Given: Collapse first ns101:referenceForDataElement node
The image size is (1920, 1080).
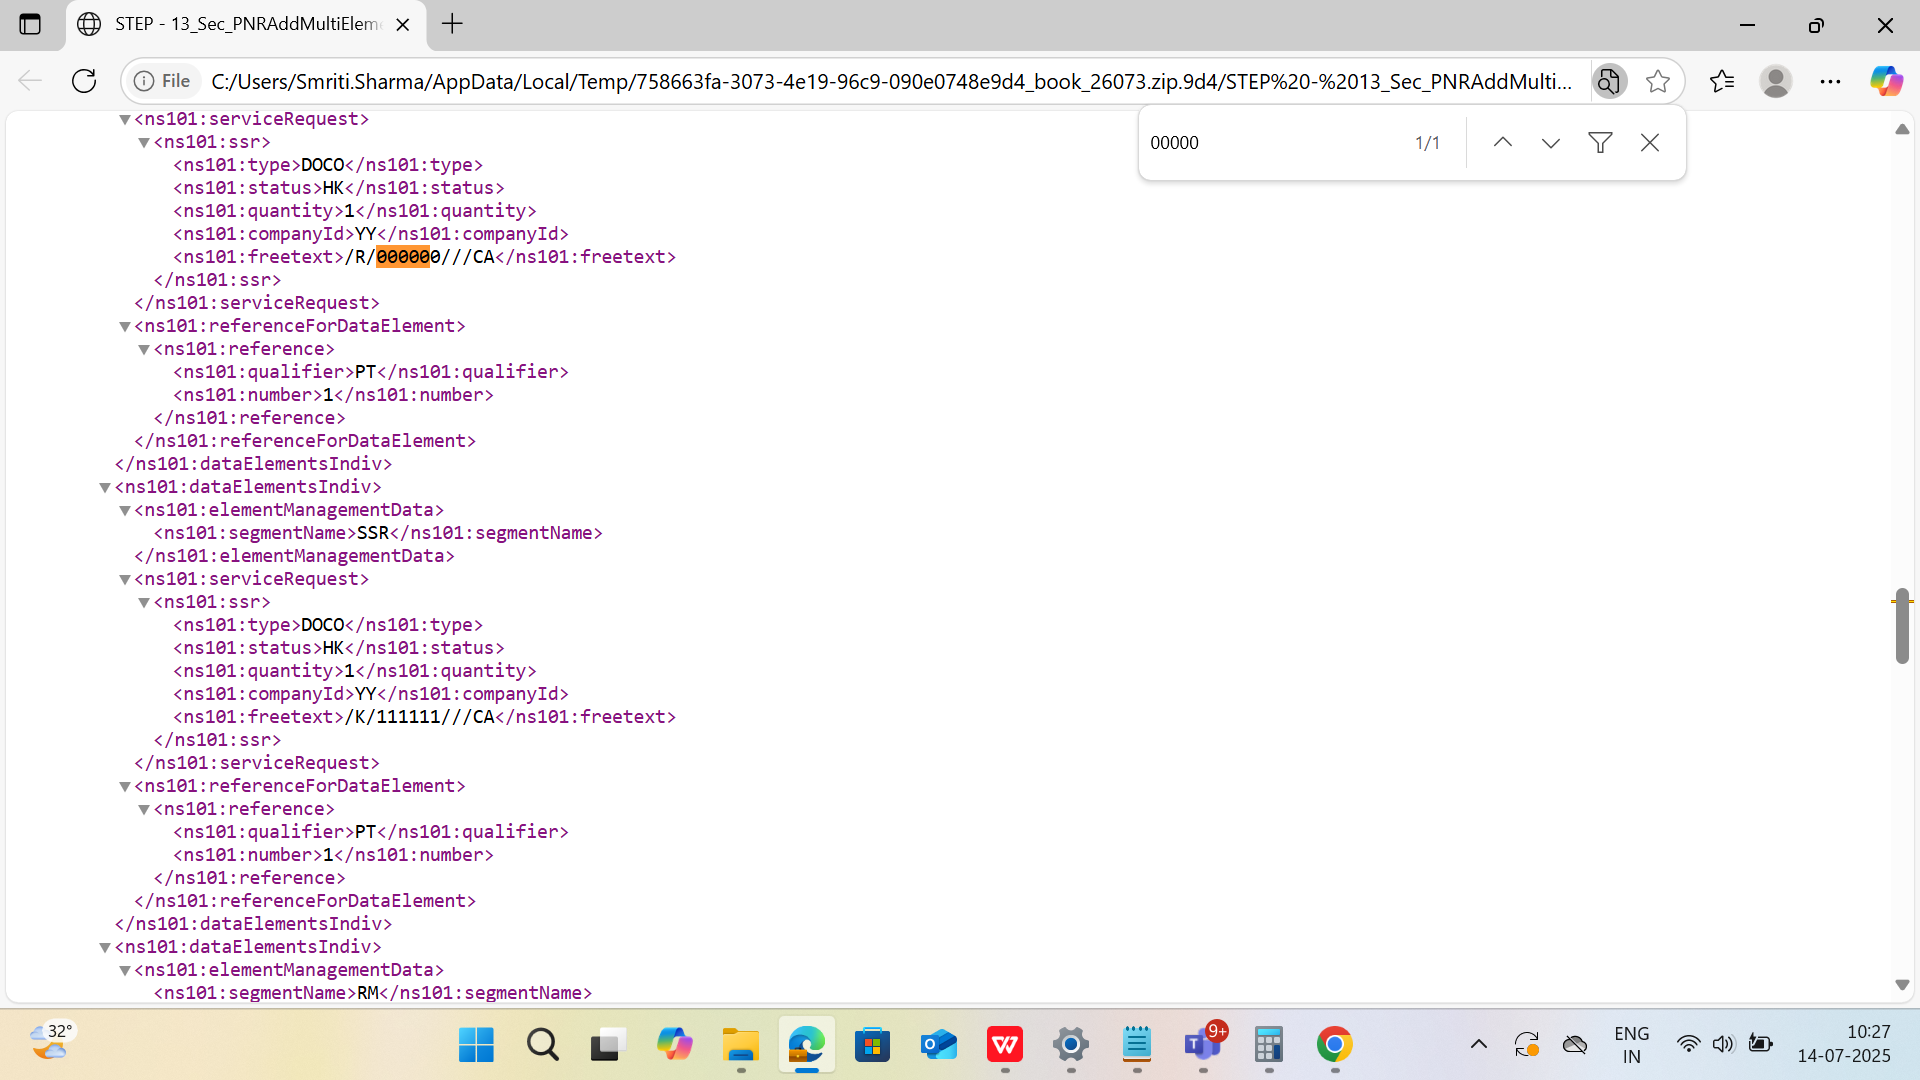Looking at the screenshot, I should 125,327.
